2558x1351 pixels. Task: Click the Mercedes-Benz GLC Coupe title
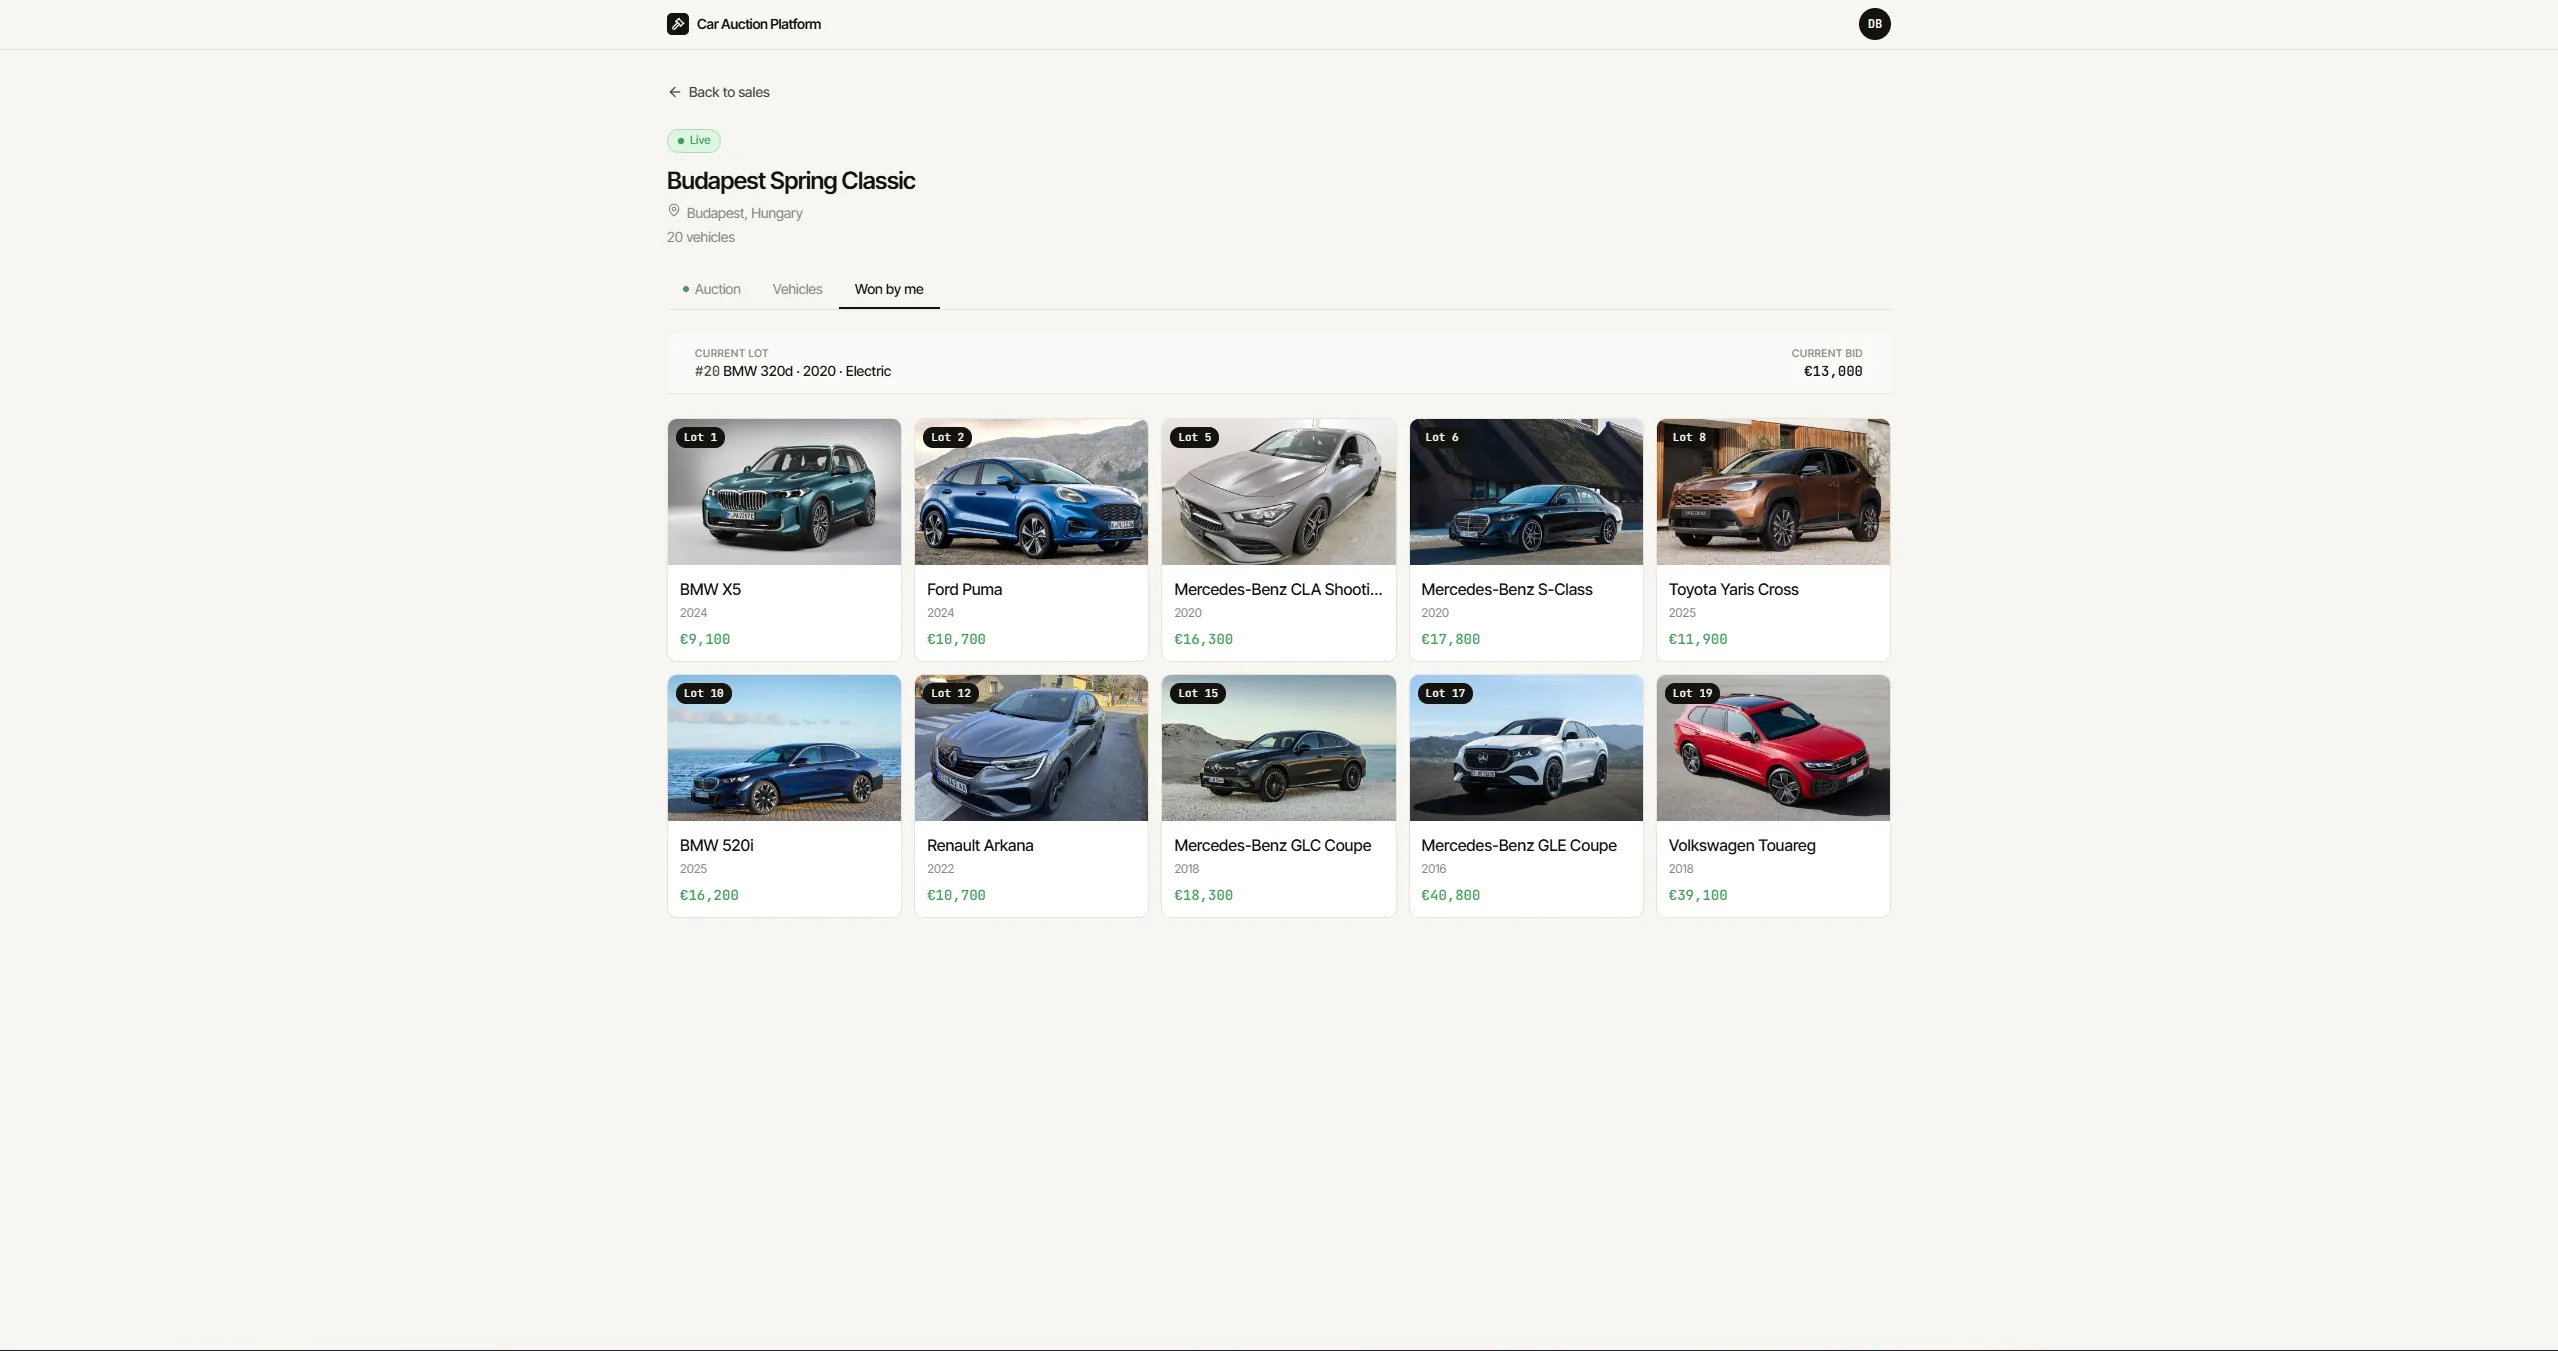click(x=1272, y=845)
